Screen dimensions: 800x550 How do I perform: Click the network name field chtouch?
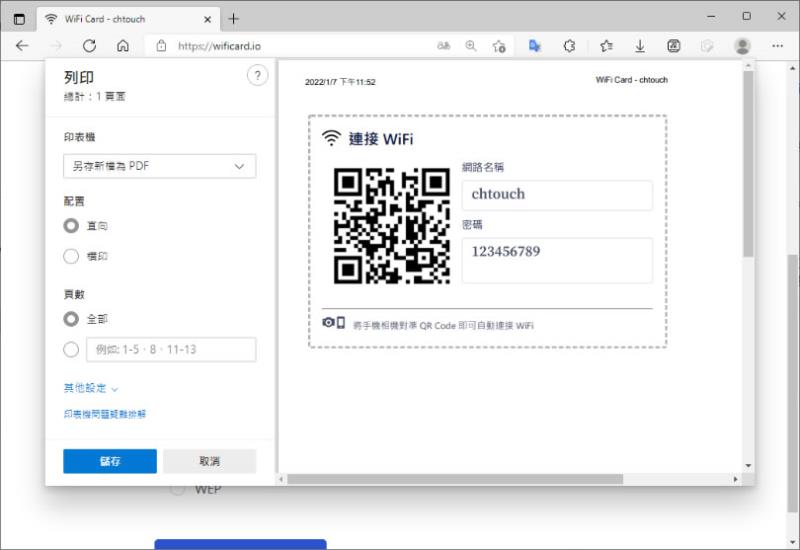point(557,195)
